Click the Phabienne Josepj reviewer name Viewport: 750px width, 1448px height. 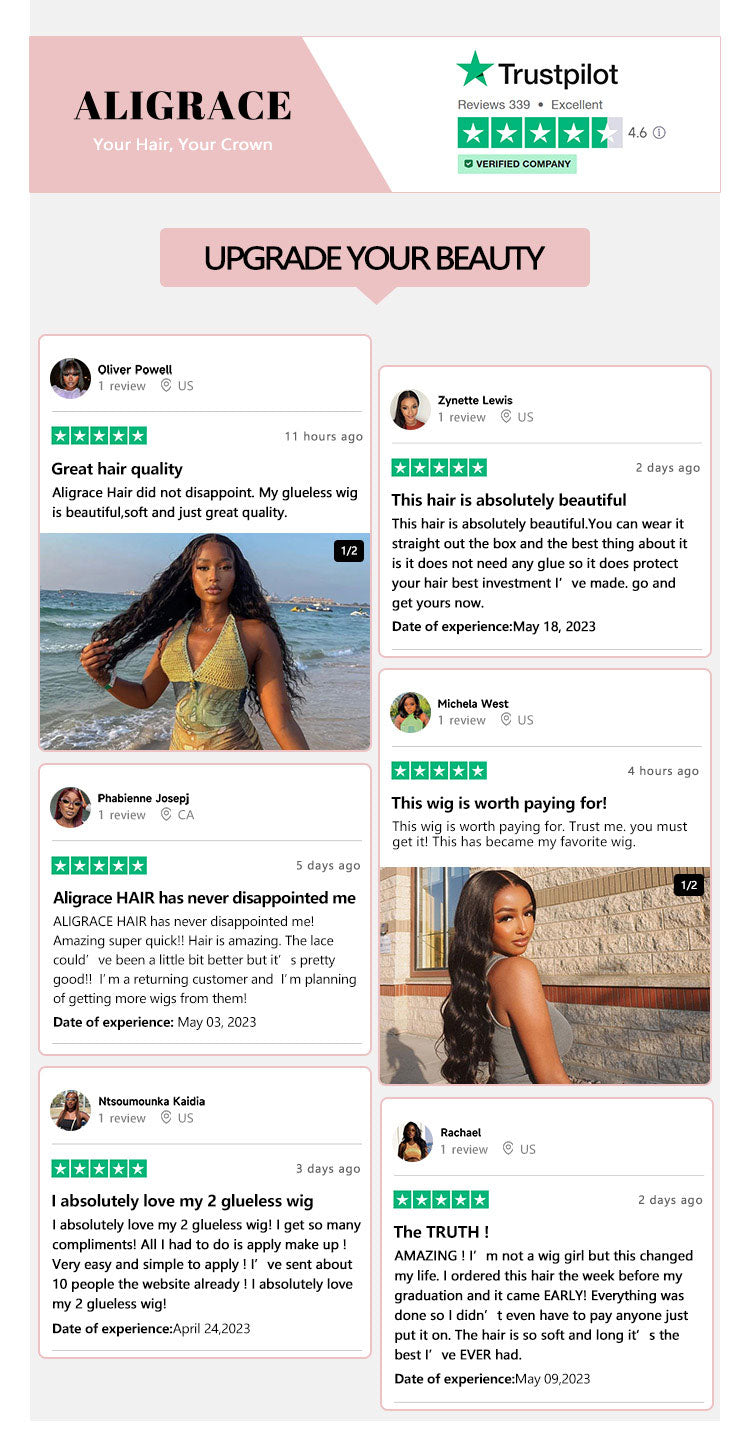(143, 798)
